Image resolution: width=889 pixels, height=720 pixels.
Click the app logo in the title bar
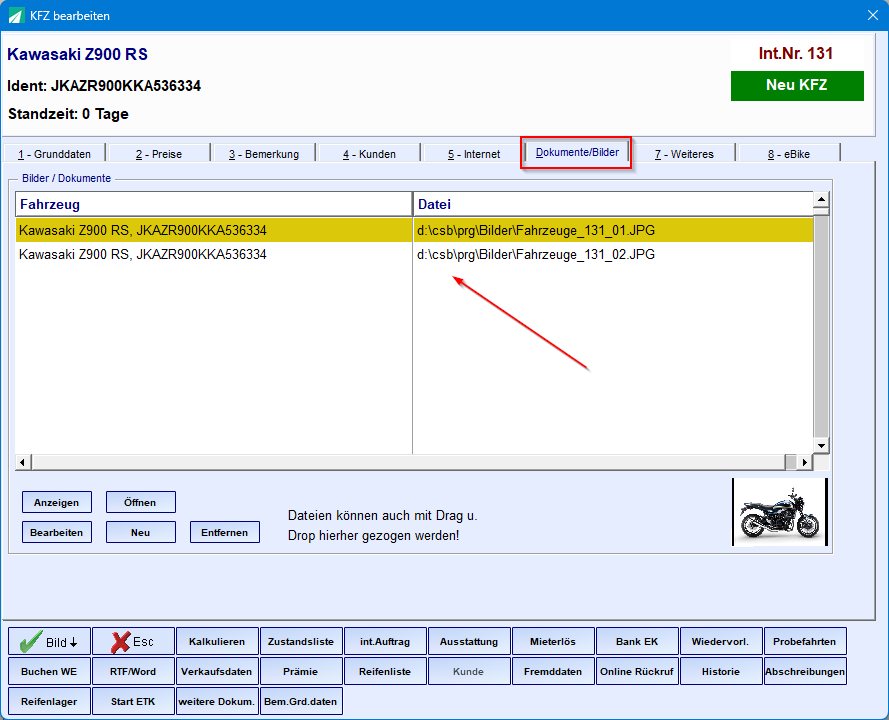[15, 16]
